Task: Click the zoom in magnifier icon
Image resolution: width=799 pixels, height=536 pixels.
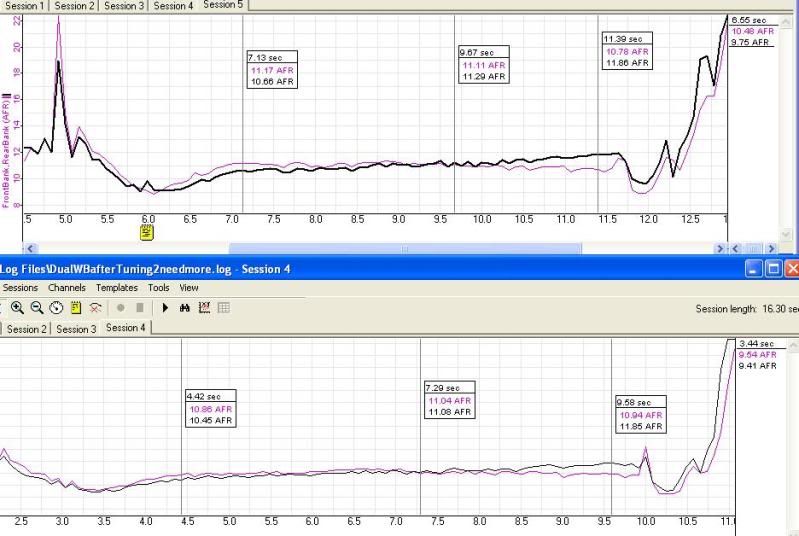Action: point(18,308)
